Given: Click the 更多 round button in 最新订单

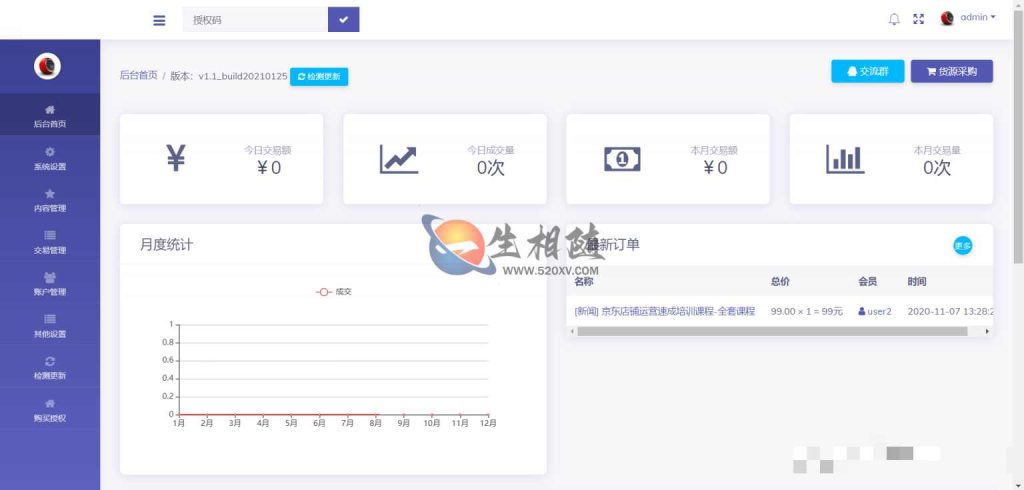Looking at the screenshot, I should 963,246.
